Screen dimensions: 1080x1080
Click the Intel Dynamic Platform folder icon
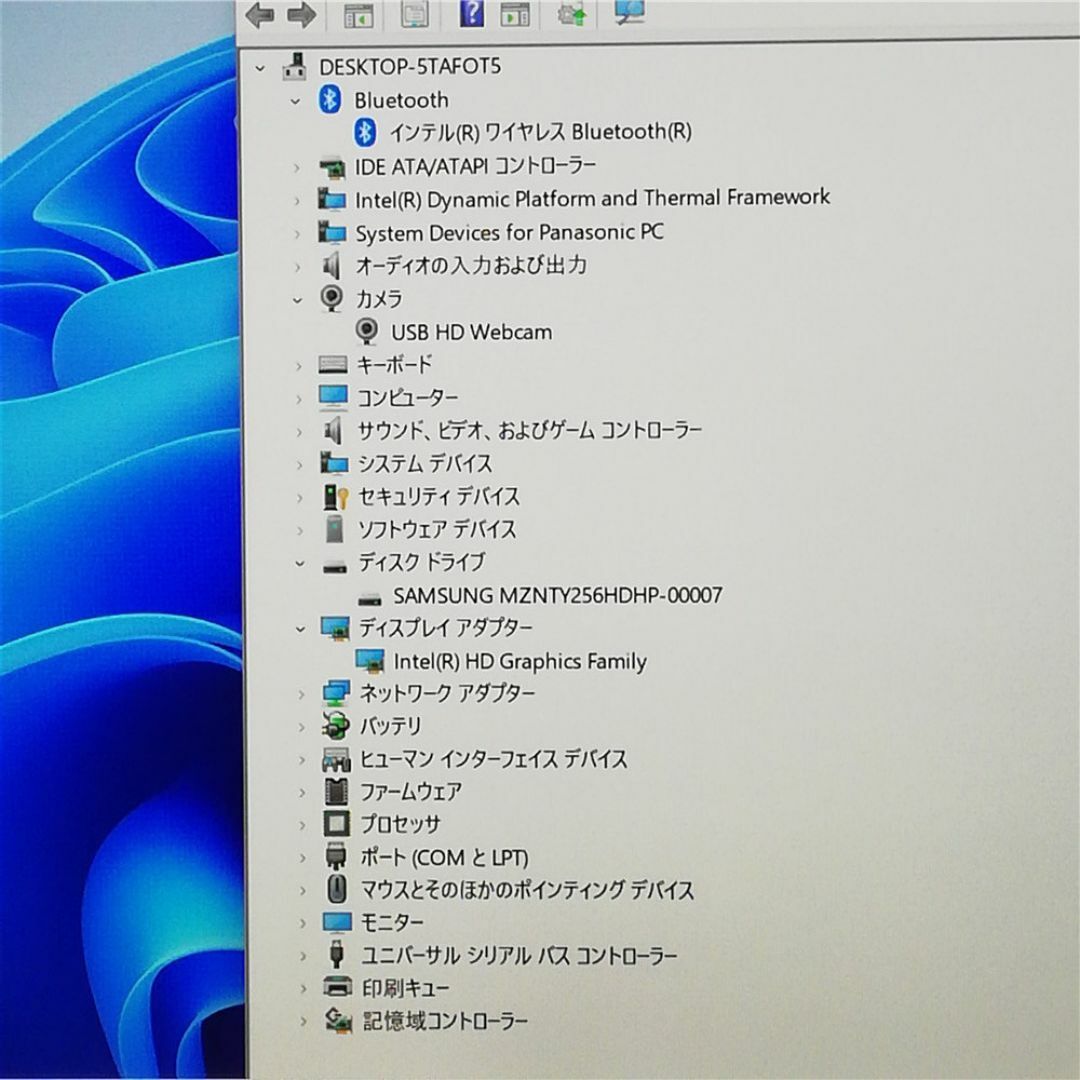click(x=331, y=200)
